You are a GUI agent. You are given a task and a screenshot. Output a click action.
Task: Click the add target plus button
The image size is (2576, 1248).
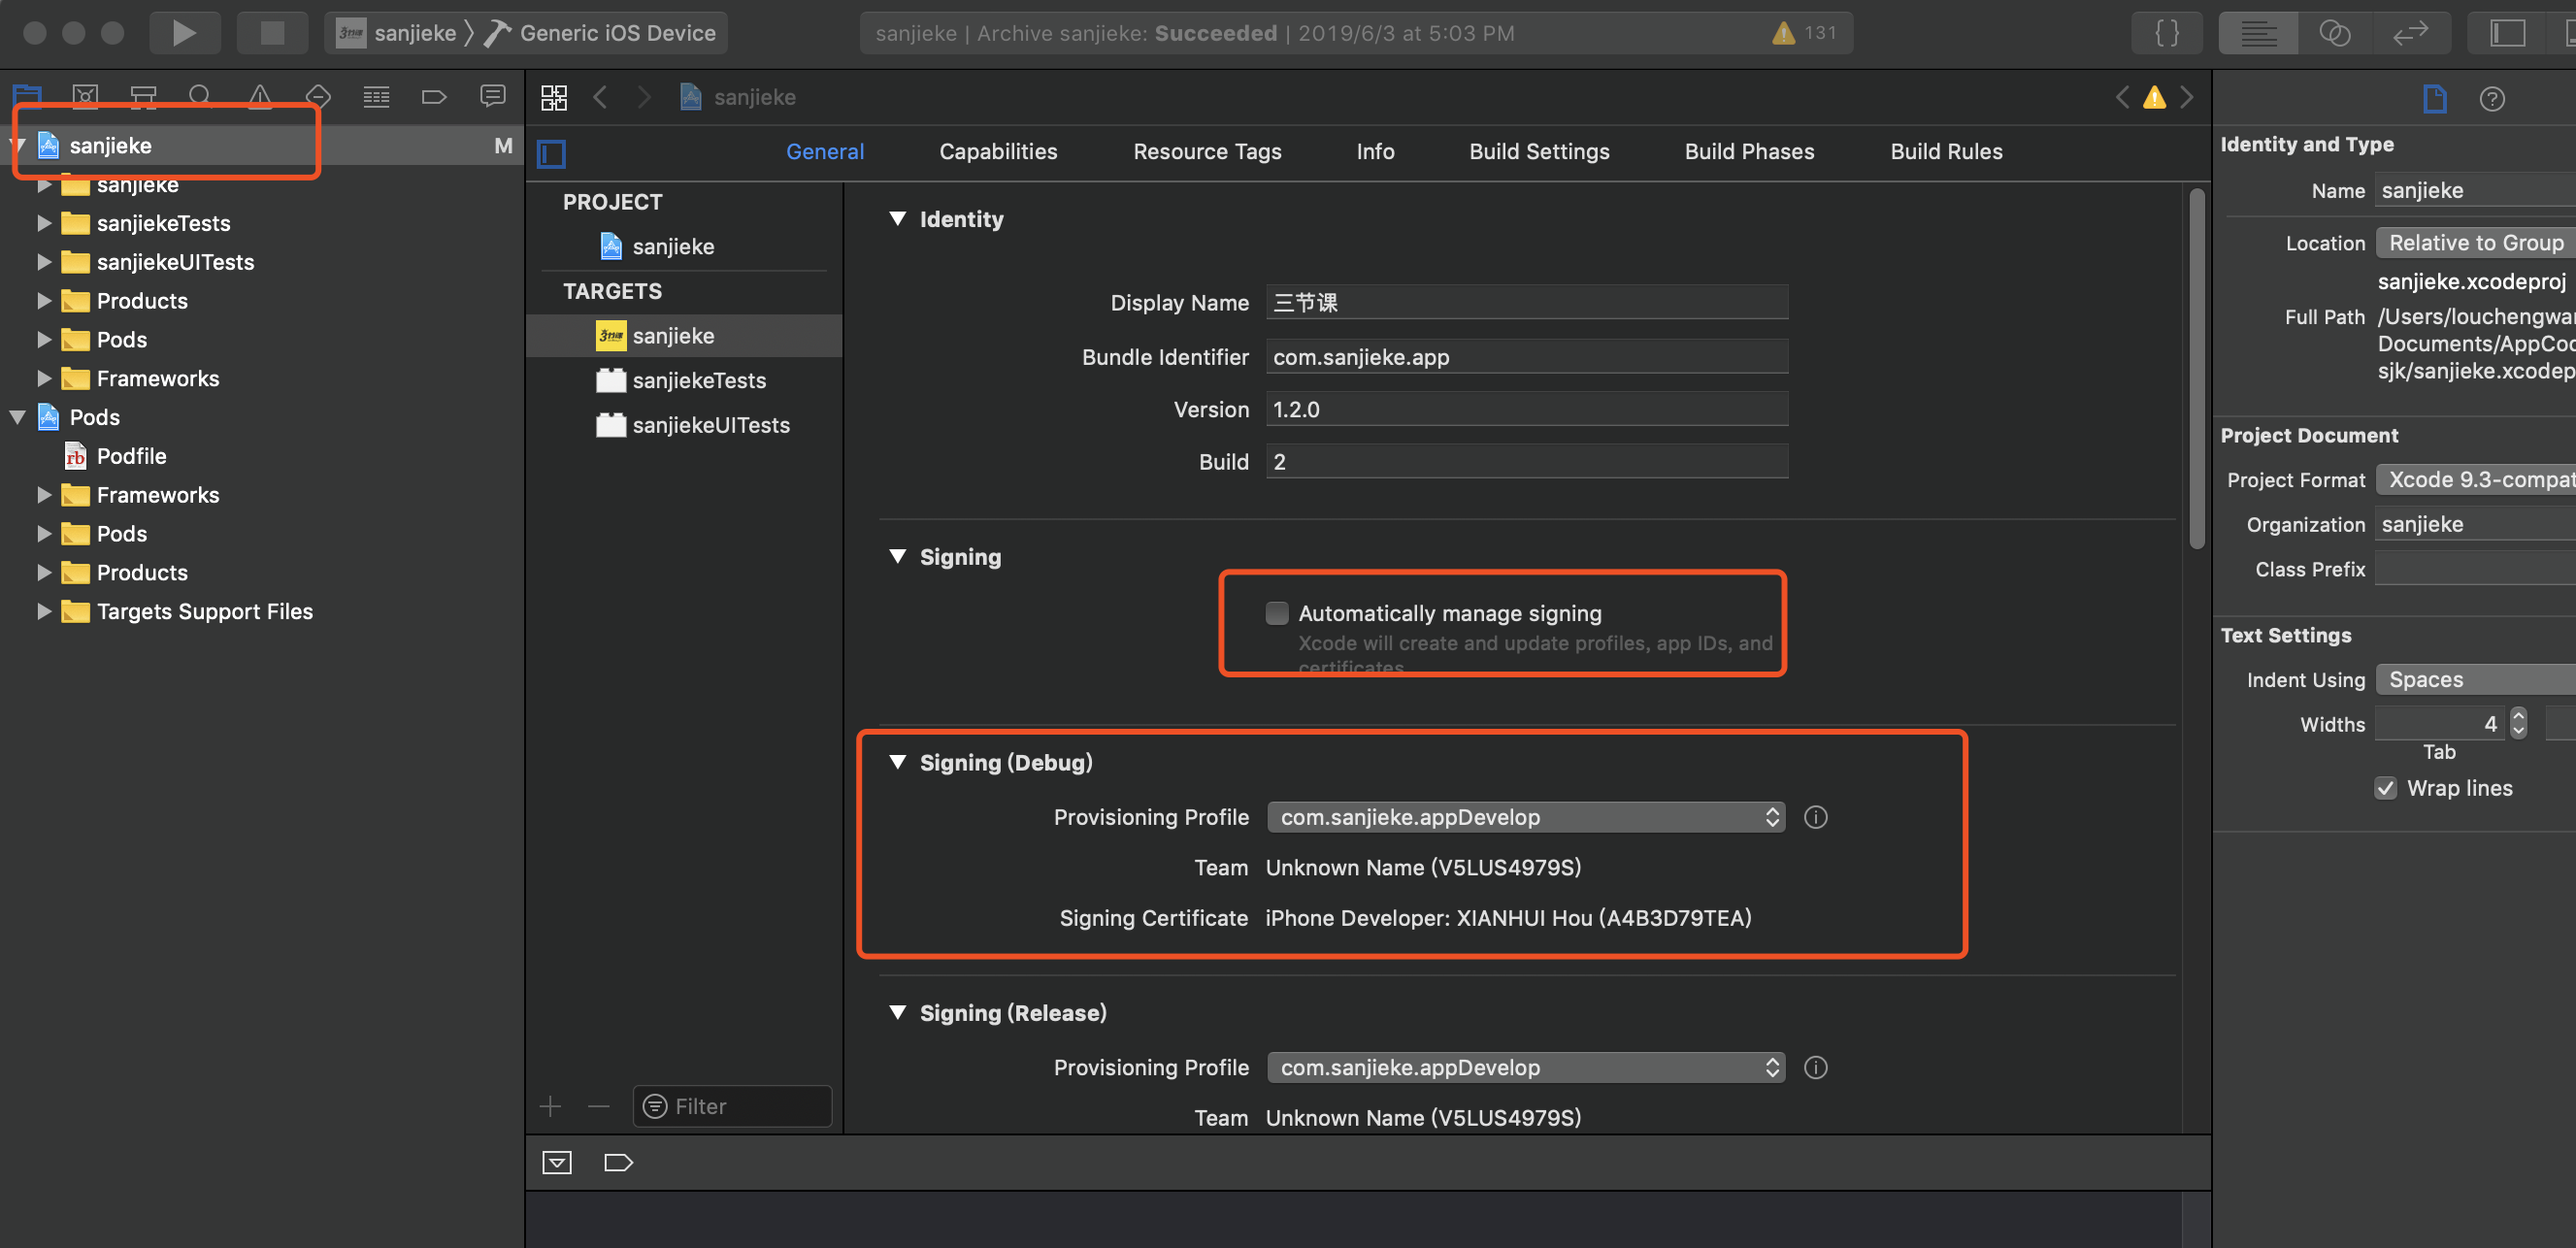coord(550,1106)
